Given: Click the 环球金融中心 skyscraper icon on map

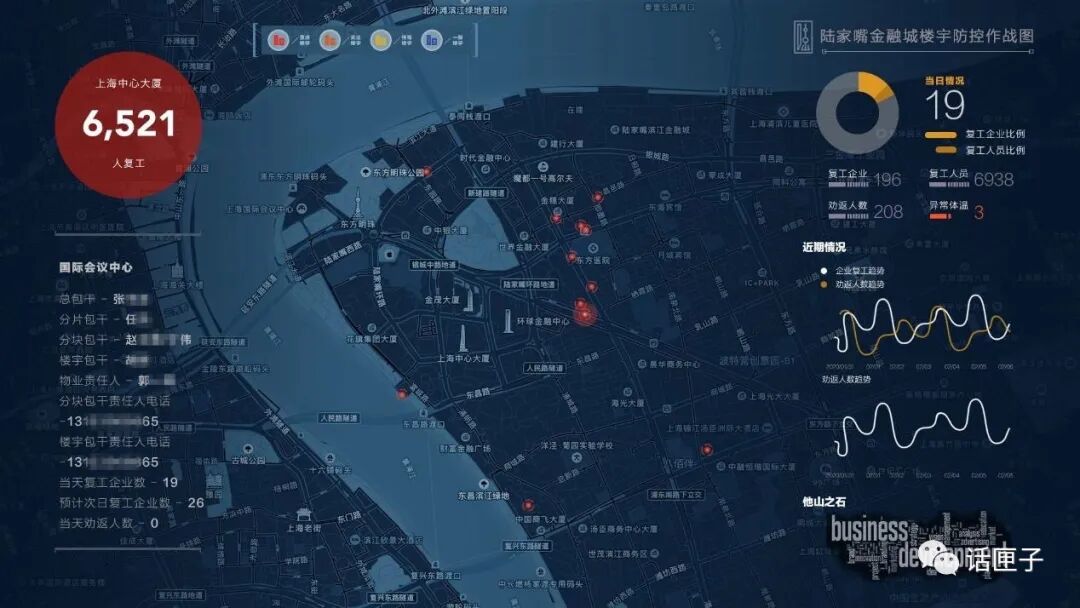Looking at the screenshot, I should point(508,321).
